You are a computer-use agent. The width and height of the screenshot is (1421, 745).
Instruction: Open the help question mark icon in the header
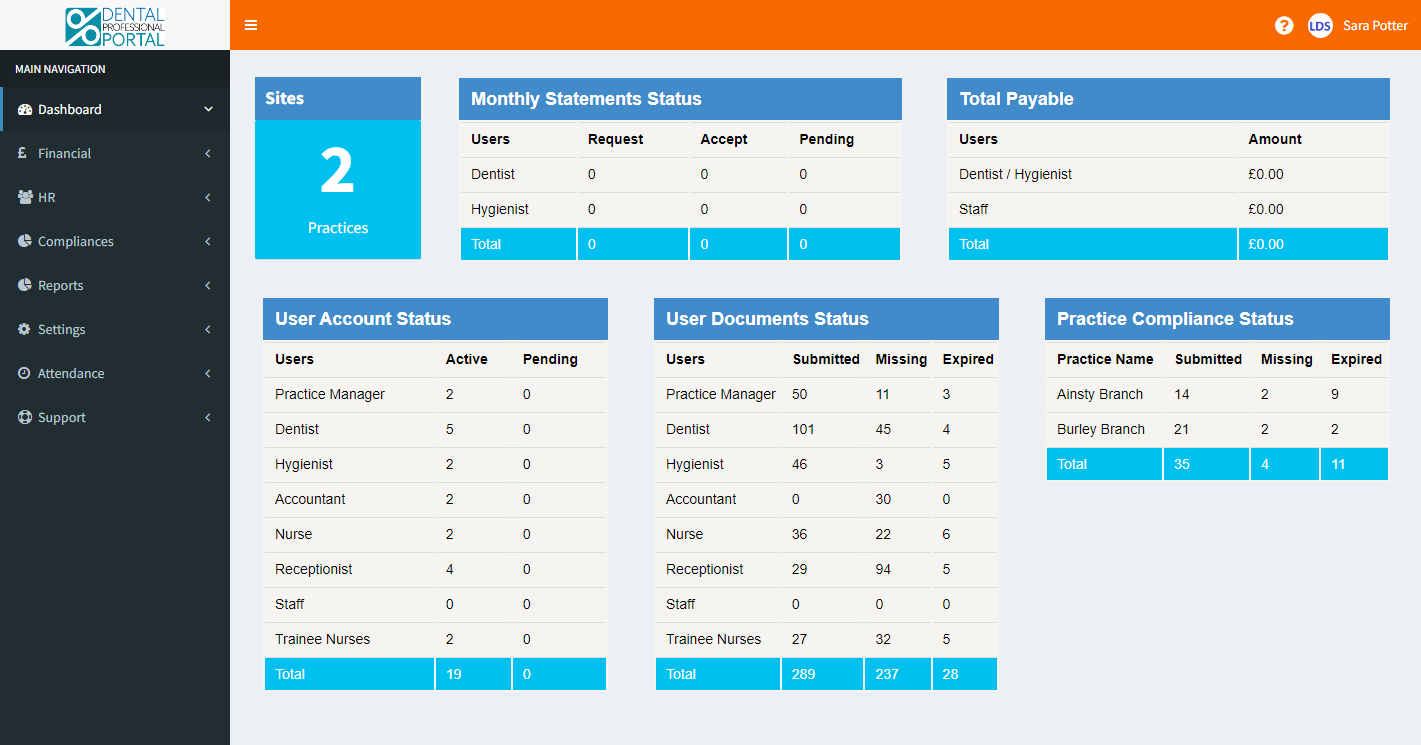tap(1284, 25)
